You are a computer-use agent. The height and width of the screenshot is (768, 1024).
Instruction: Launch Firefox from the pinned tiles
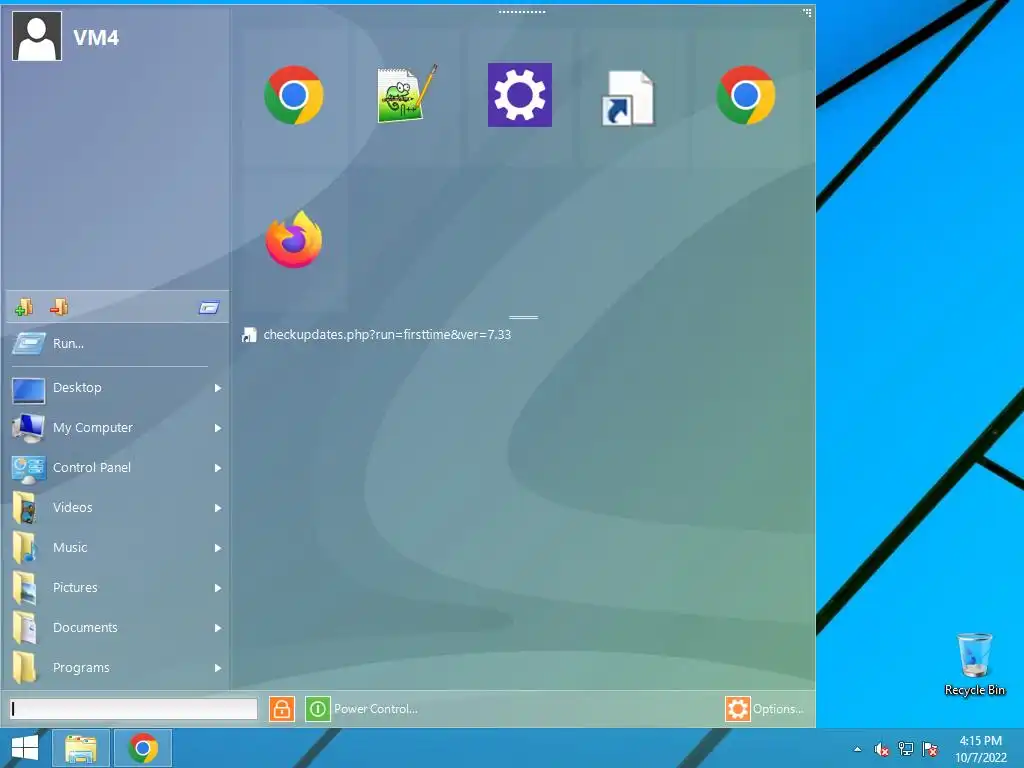[x=294, y=240]
